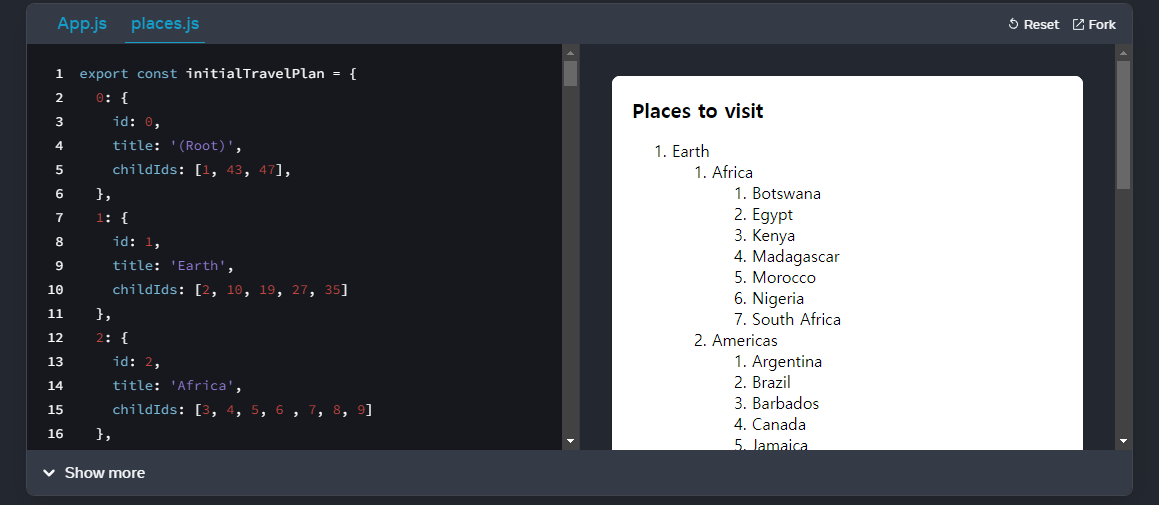Viewport: 1159px width, 505px height.
Task: Click line number 7 in the gutter
Action: [59, 218]
